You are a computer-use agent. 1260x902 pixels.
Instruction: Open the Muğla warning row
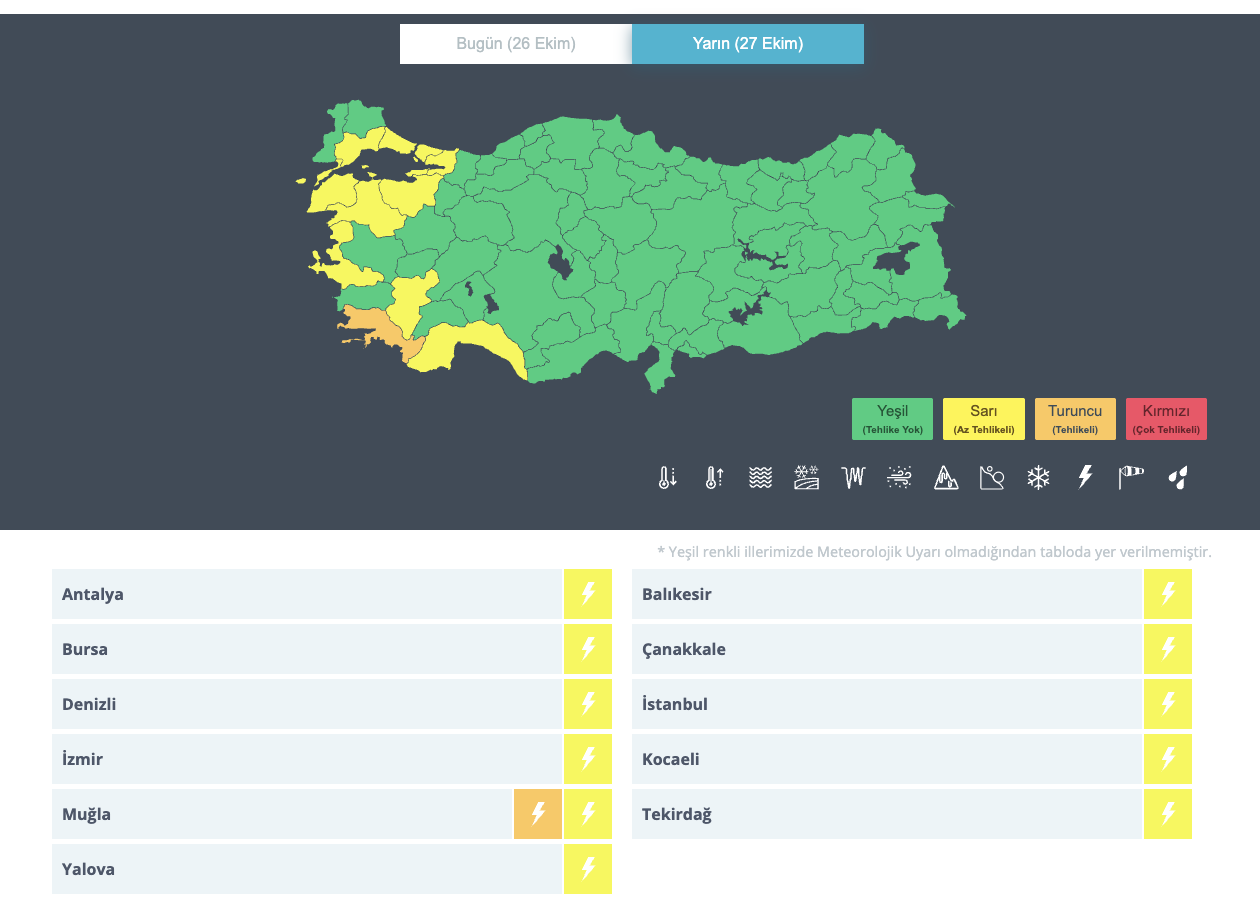[332, 814]
